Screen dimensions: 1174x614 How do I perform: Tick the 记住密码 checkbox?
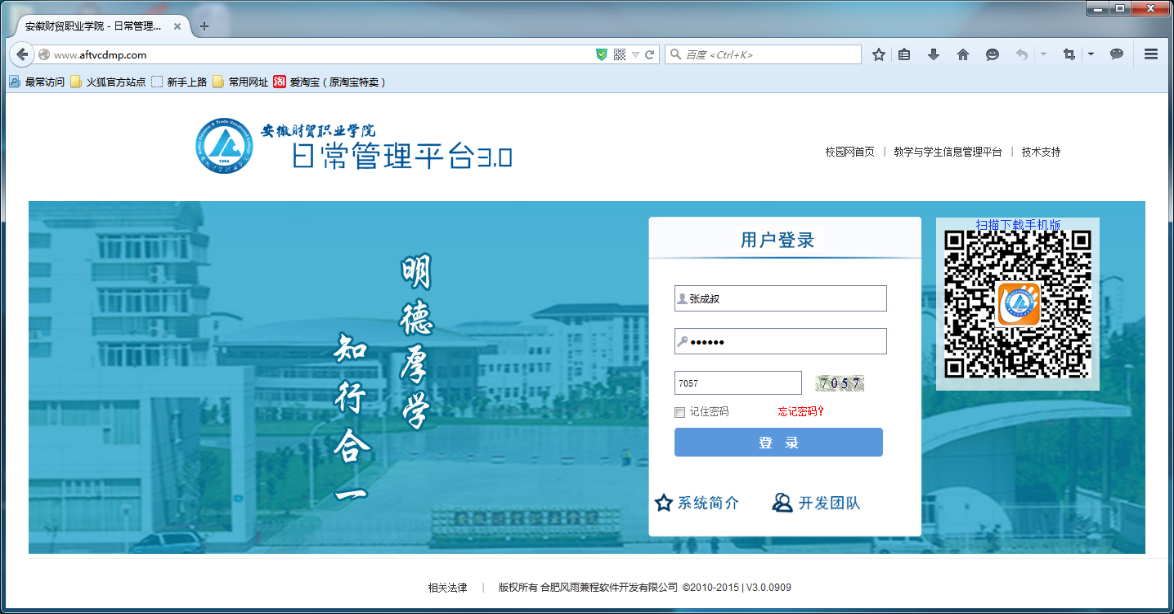point(680,412)
